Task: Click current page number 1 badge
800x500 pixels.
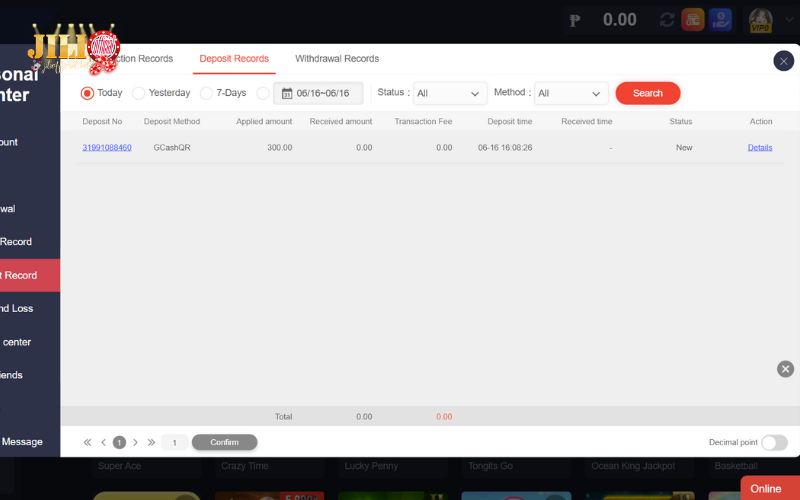Action: (x=119, y=442)
